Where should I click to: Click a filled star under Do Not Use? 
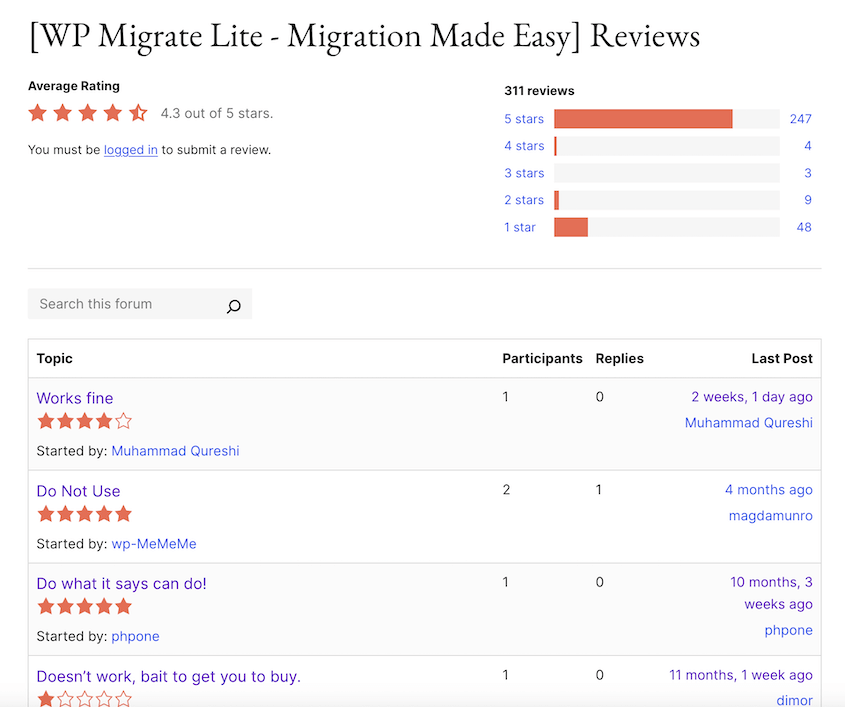point(46,513)
